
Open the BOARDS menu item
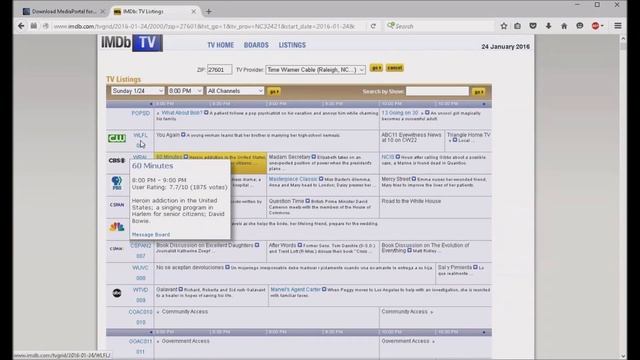pyautogui.click(x=256, y=45)
